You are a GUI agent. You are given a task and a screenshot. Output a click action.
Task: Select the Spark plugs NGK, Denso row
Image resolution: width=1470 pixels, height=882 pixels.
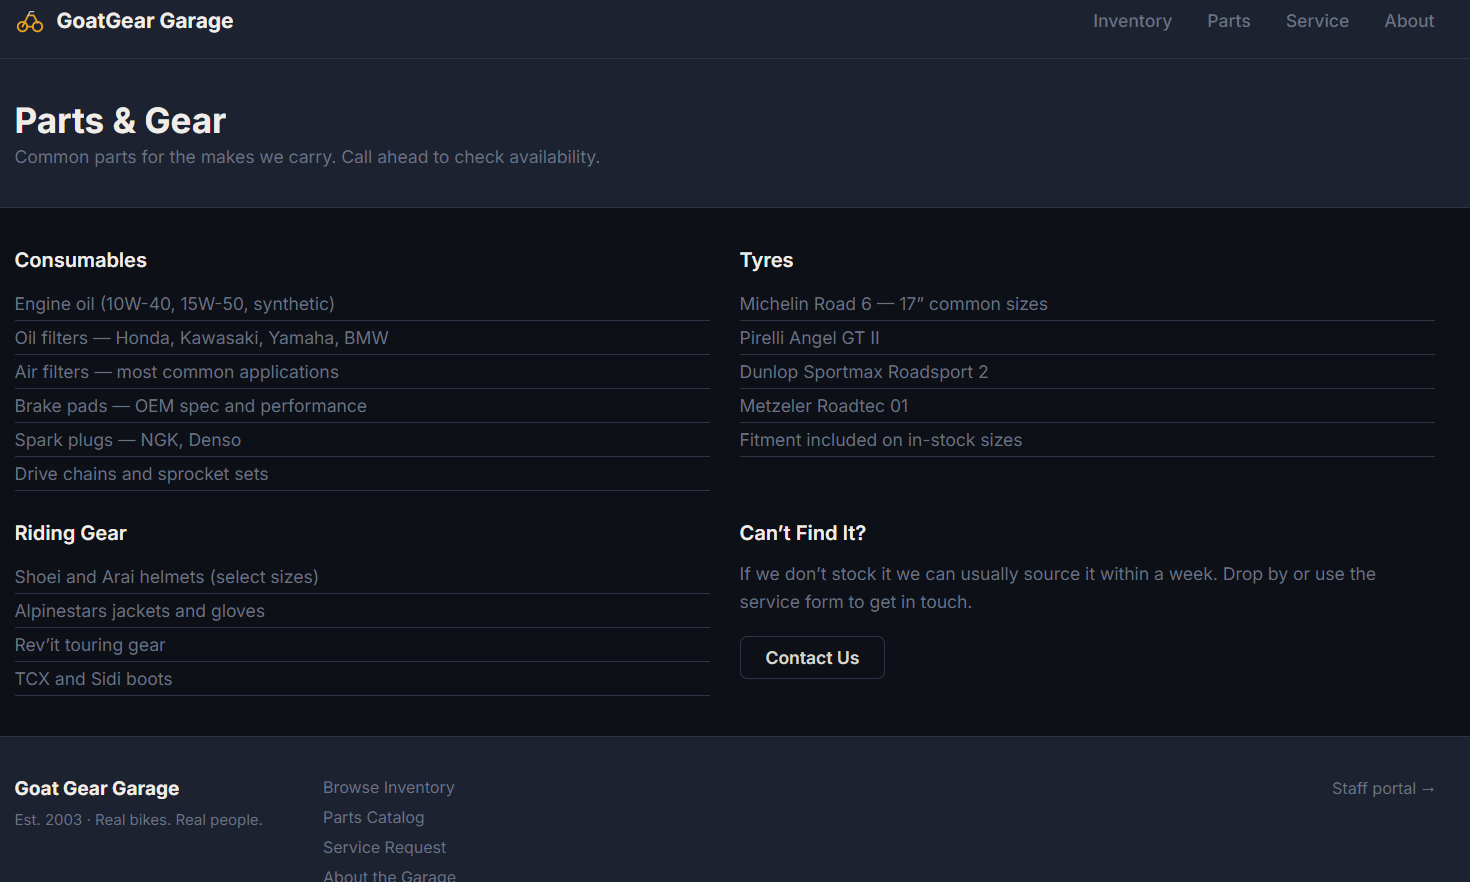pos(362,440)
